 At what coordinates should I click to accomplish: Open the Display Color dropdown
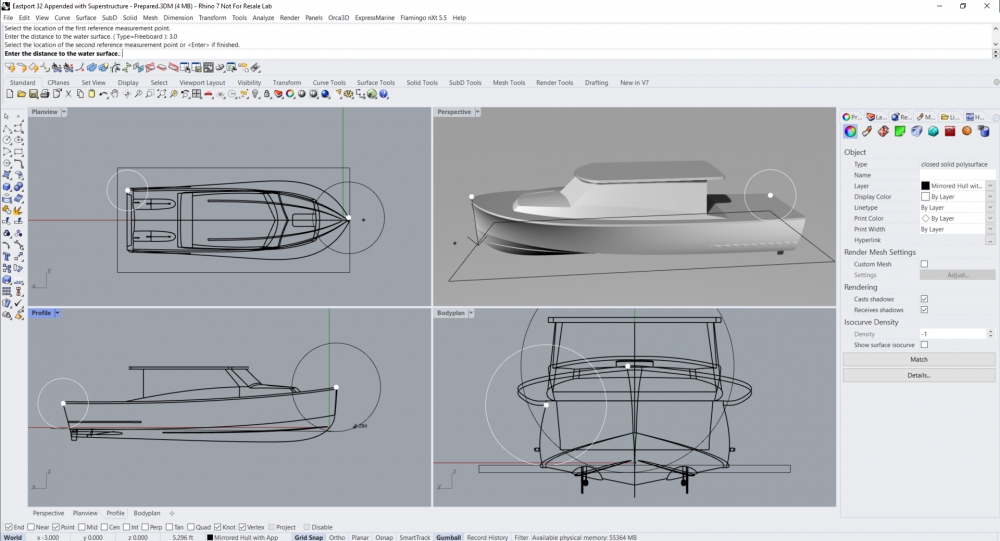click(990, 197)
